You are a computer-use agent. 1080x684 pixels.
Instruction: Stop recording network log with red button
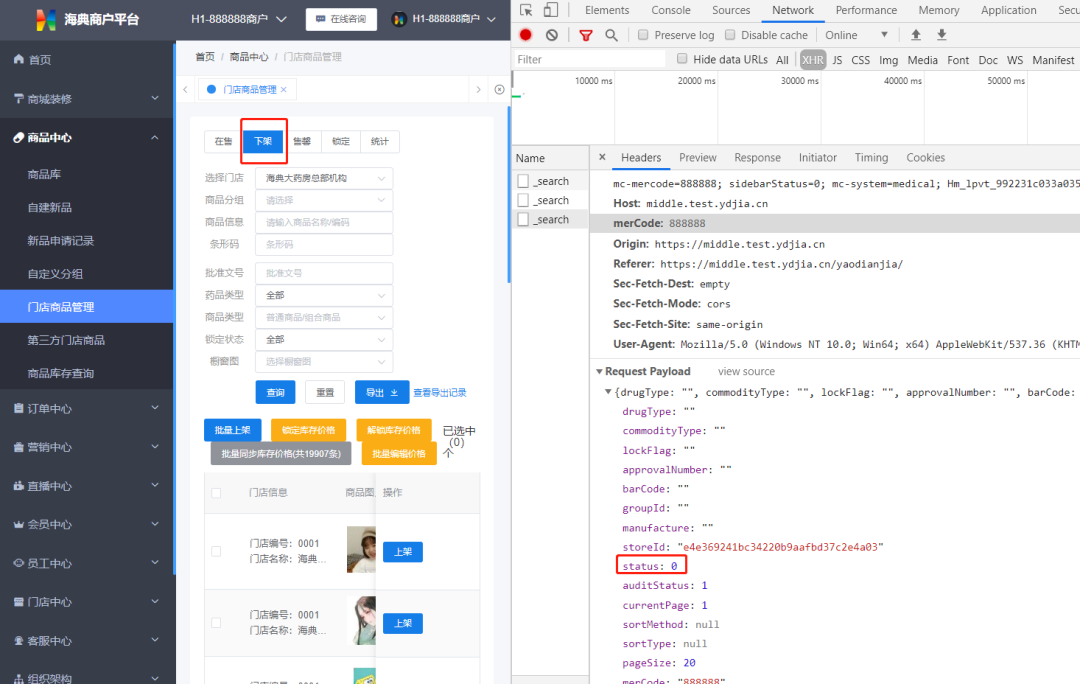click(526, 34)
